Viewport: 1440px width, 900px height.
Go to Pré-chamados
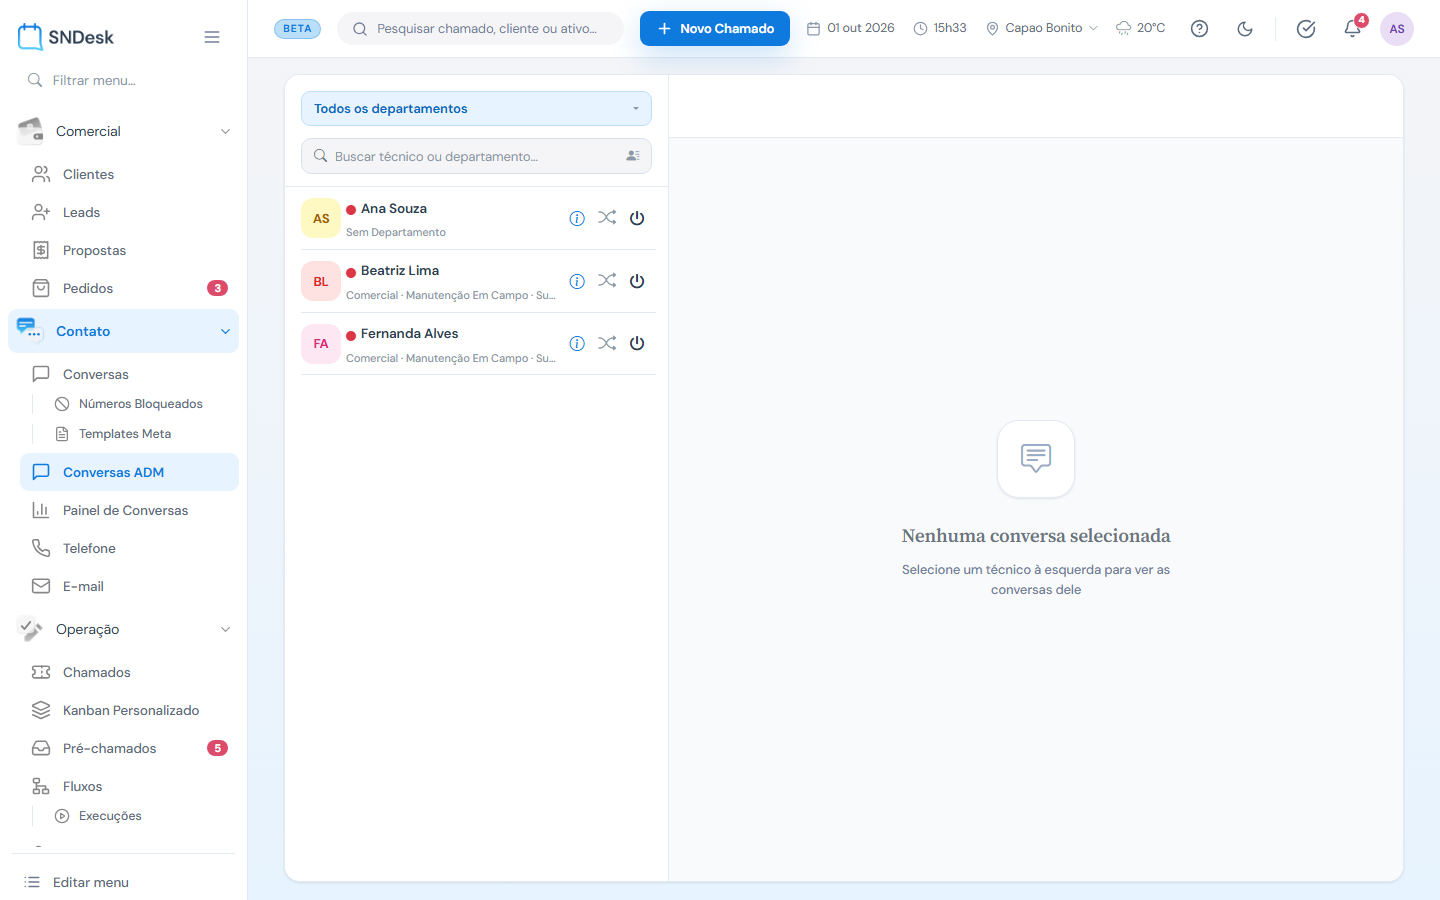coord(130,748)
